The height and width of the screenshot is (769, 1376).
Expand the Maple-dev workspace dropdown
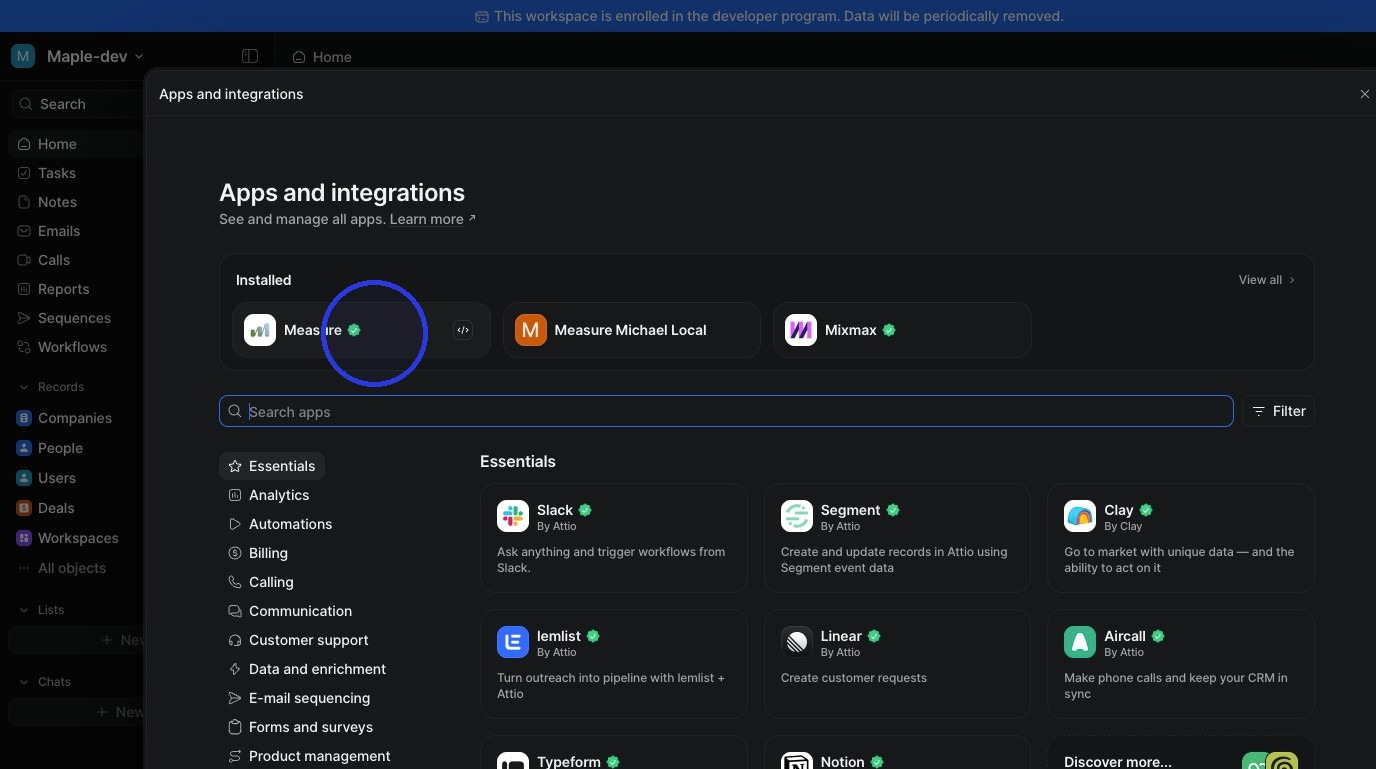tap(139, 57)
